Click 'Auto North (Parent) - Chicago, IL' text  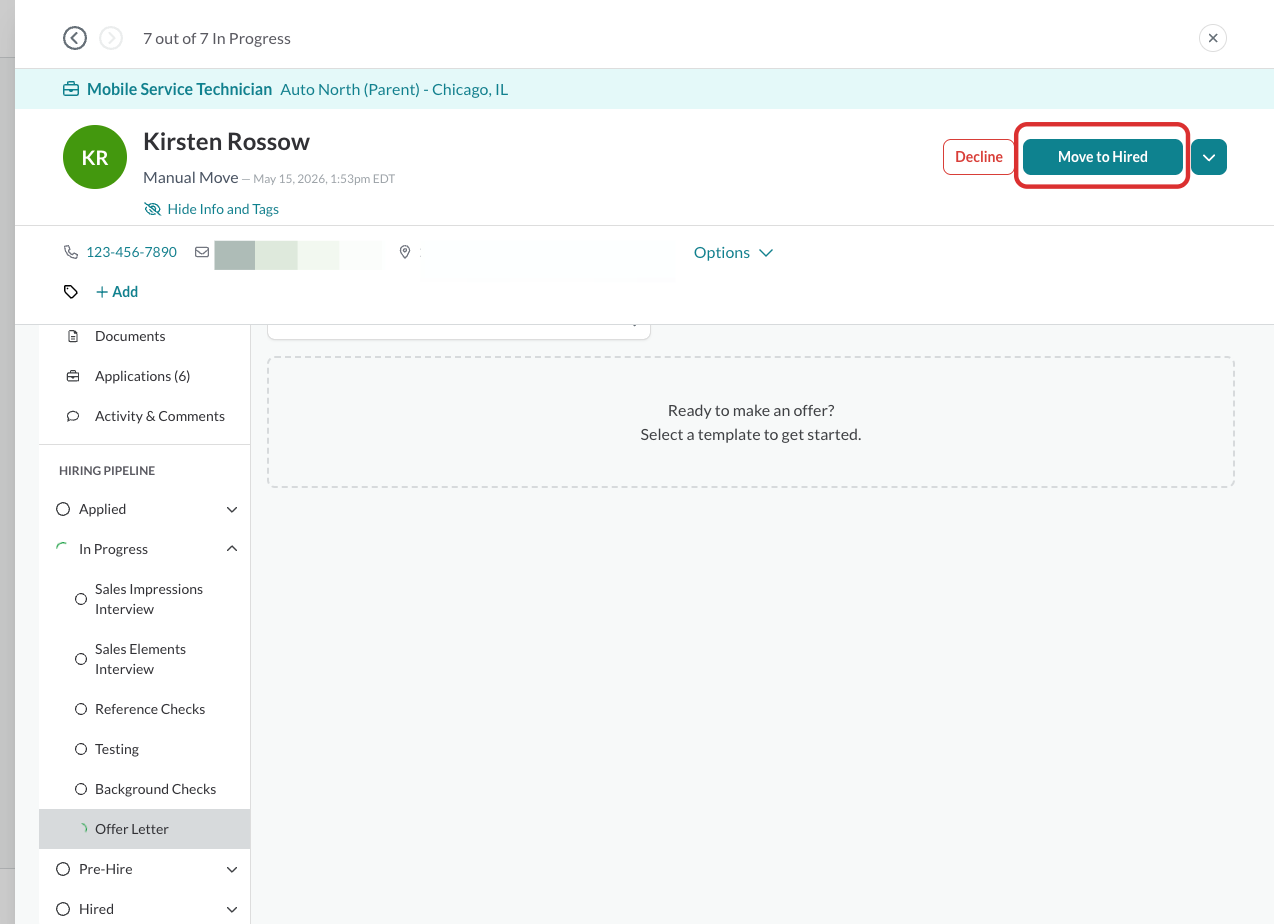[394, 89]
